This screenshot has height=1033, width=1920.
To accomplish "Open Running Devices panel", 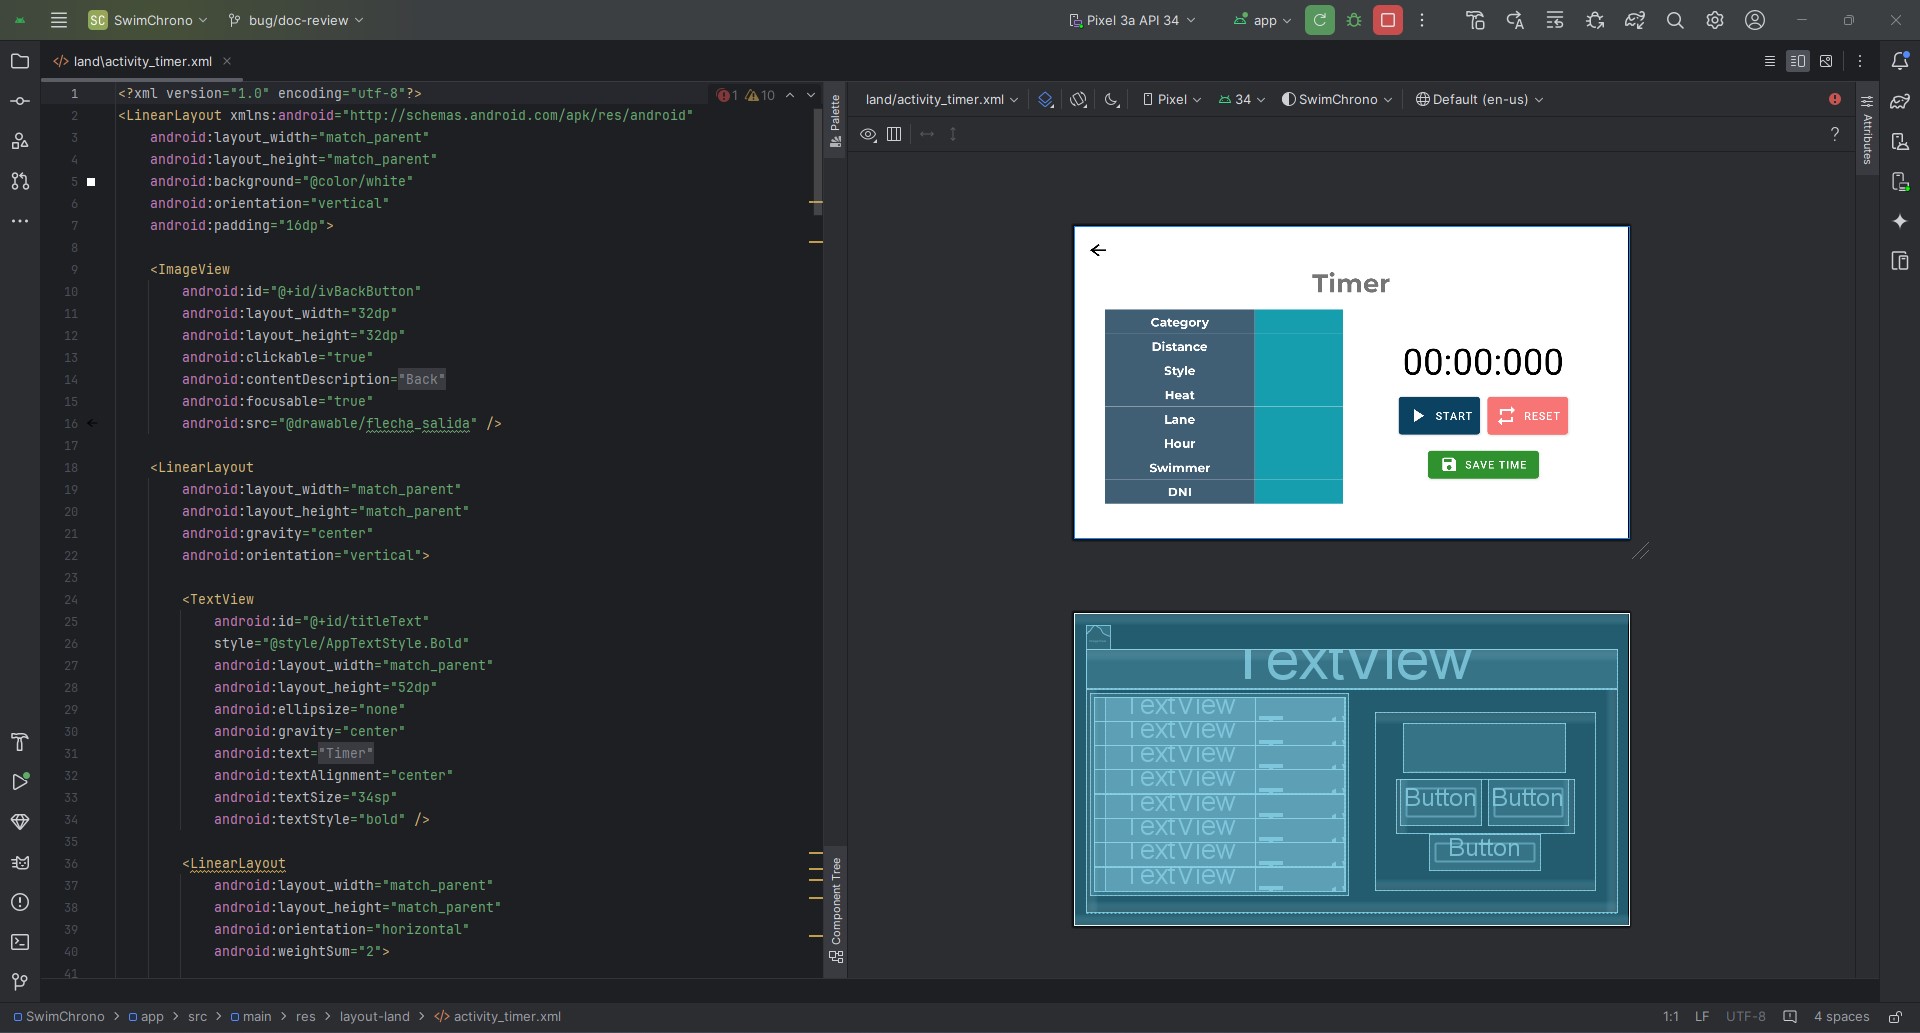I will click(1900, 181).
